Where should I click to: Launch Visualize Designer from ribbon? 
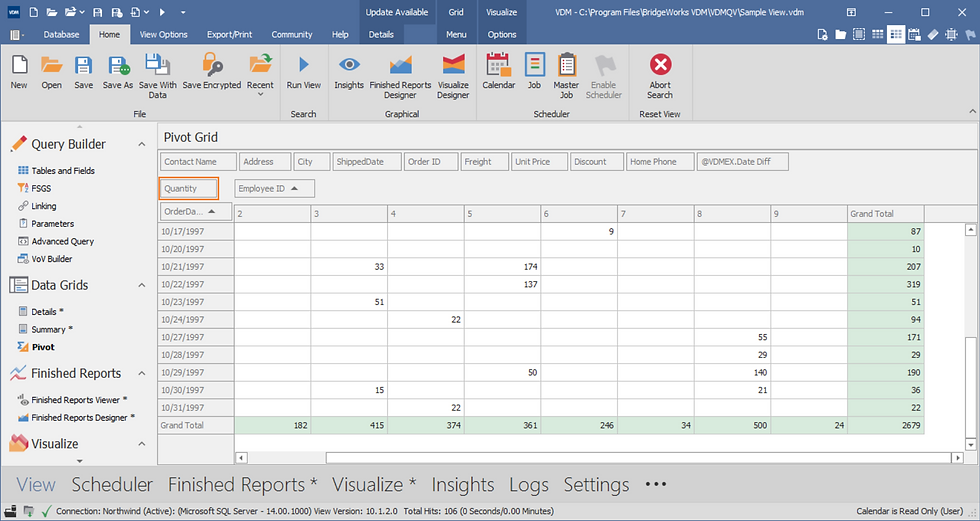click(453, 76)
